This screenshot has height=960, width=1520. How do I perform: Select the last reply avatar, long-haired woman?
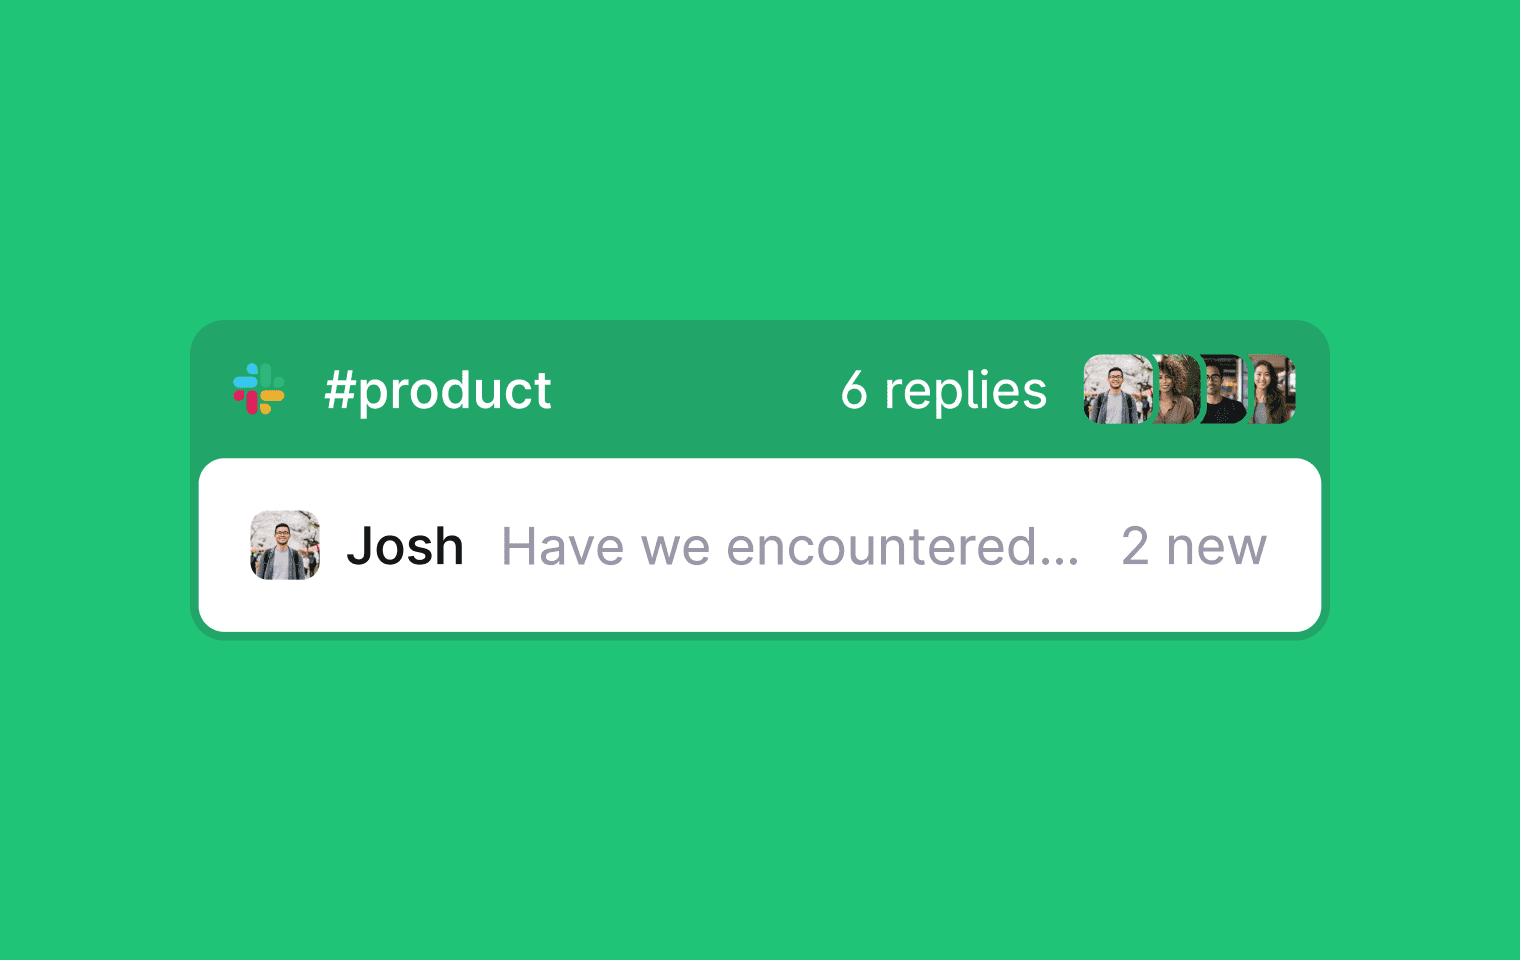[x=1273, y=389]
